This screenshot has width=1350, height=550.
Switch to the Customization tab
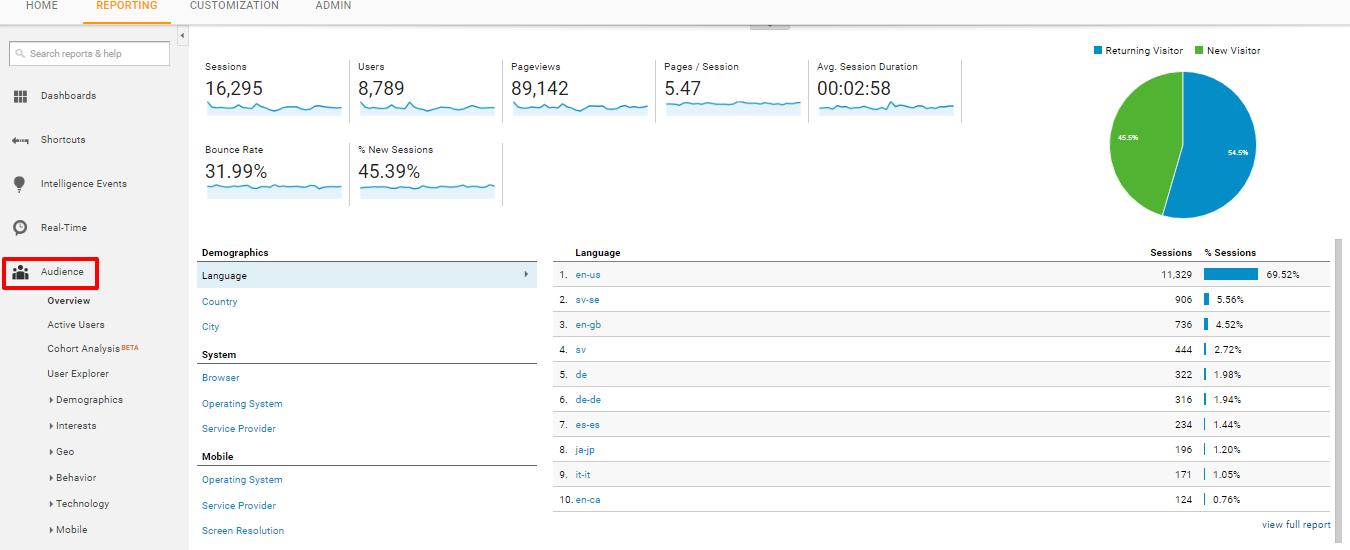tap(234, 6)
